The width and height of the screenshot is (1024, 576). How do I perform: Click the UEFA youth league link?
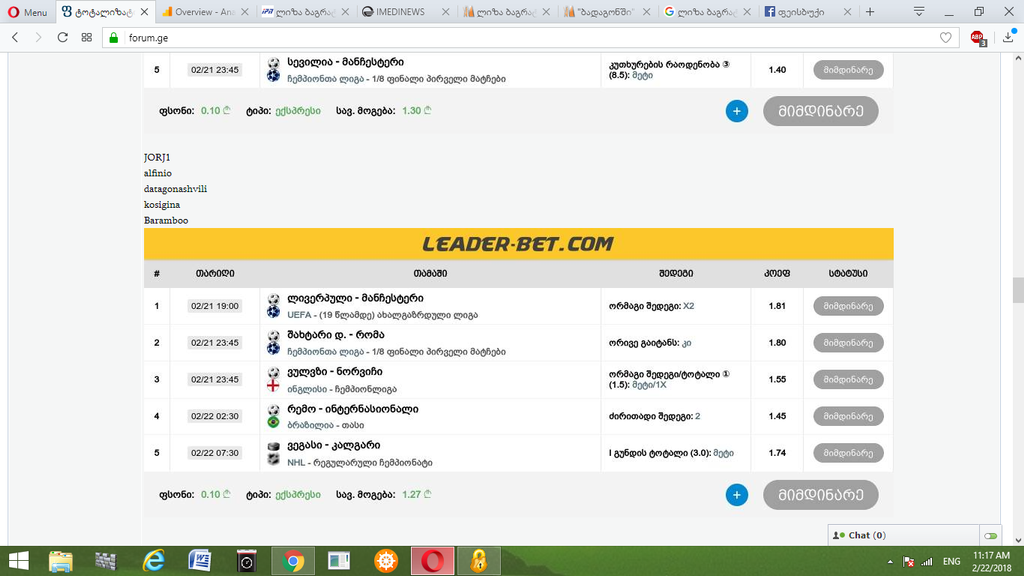tap(382, 315)
